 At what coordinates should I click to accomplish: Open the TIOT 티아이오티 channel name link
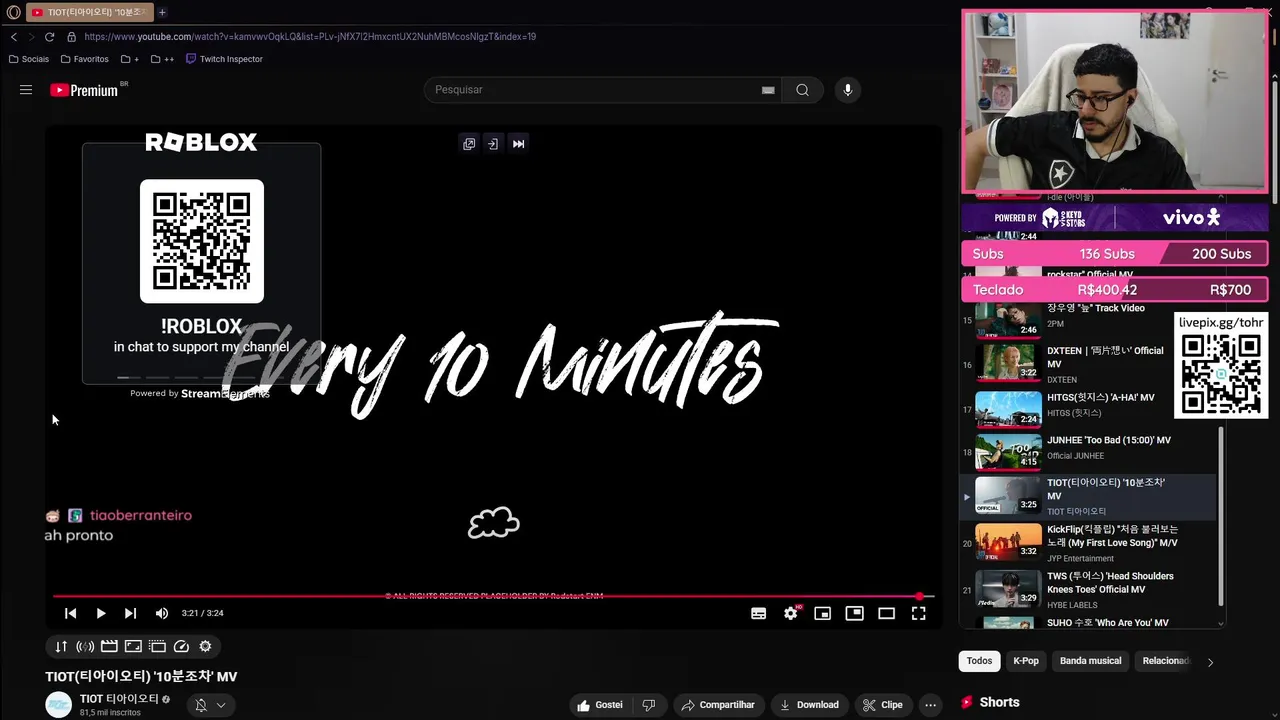click(x=119, y=699)
